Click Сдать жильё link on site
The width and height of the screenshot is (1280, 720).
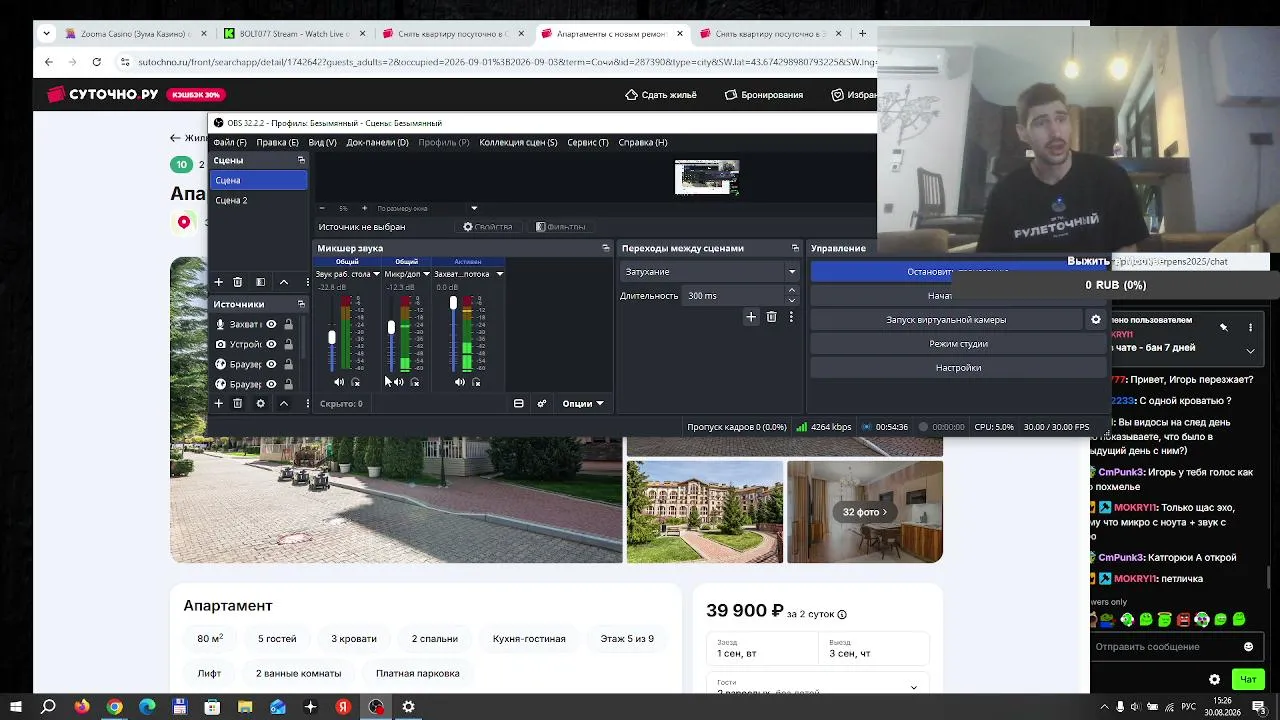[661, 95]
